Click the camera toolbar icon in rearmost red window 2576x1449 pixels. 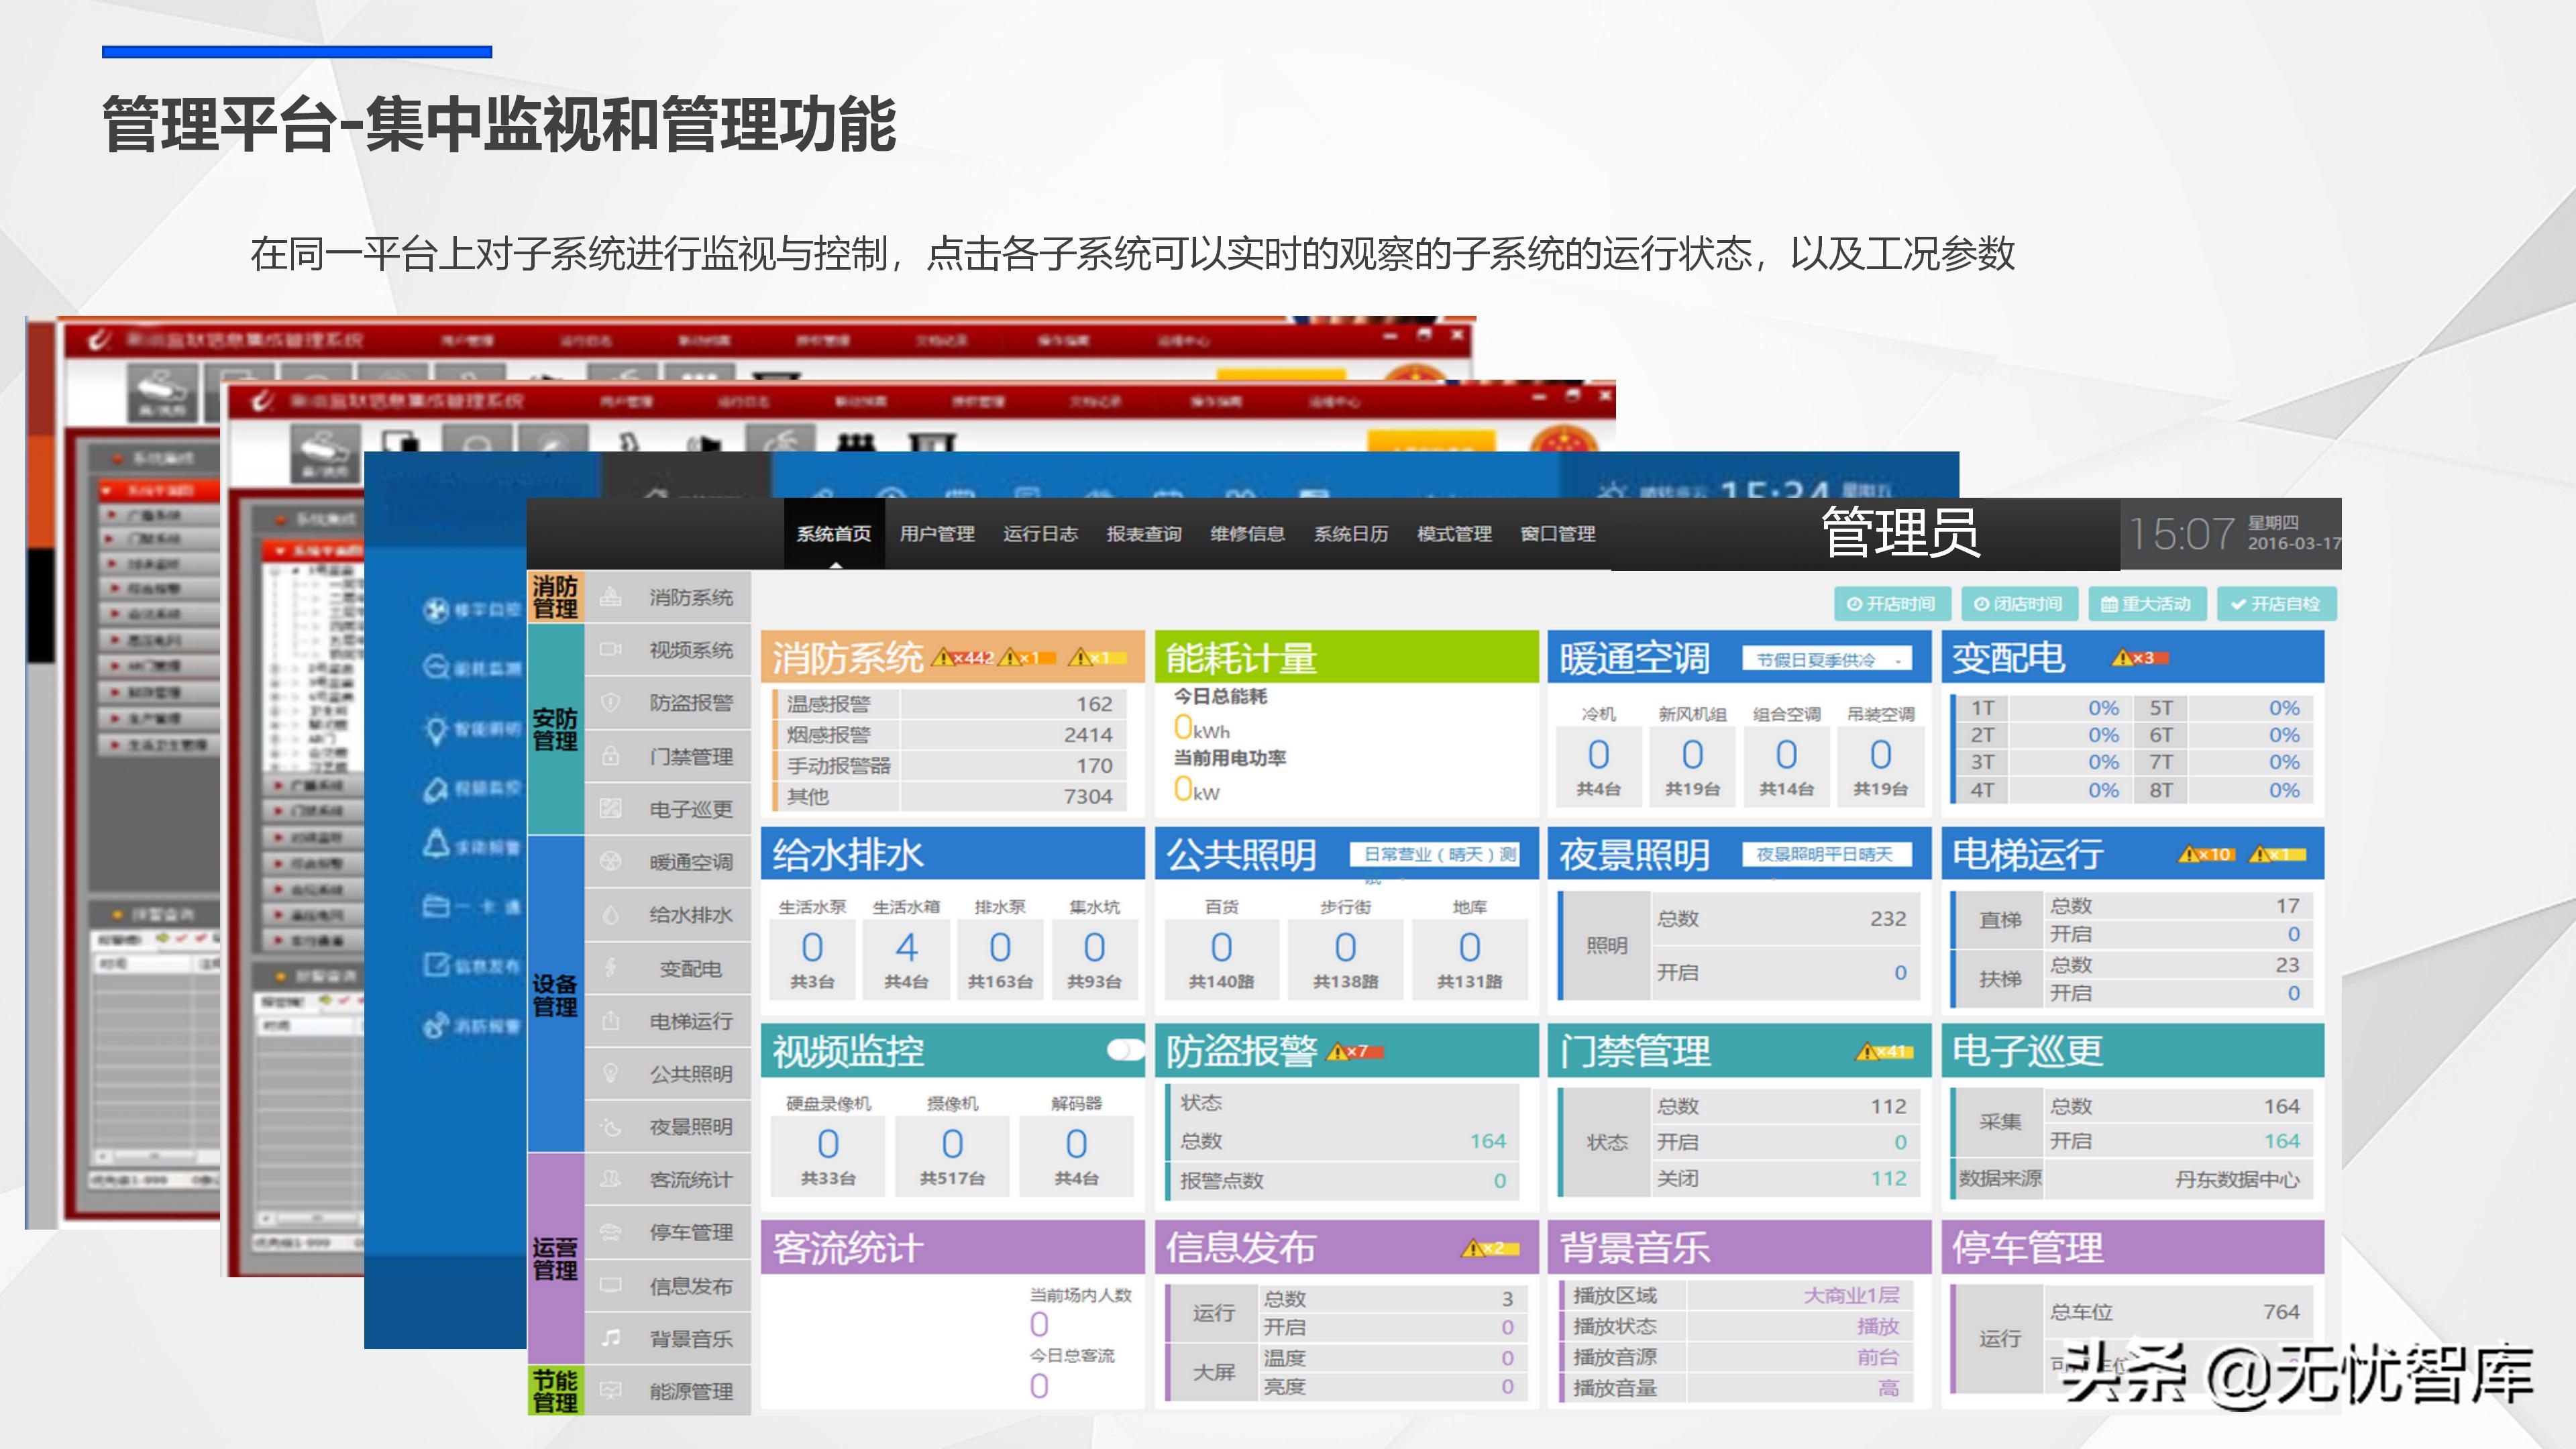(x=161, y=392)
